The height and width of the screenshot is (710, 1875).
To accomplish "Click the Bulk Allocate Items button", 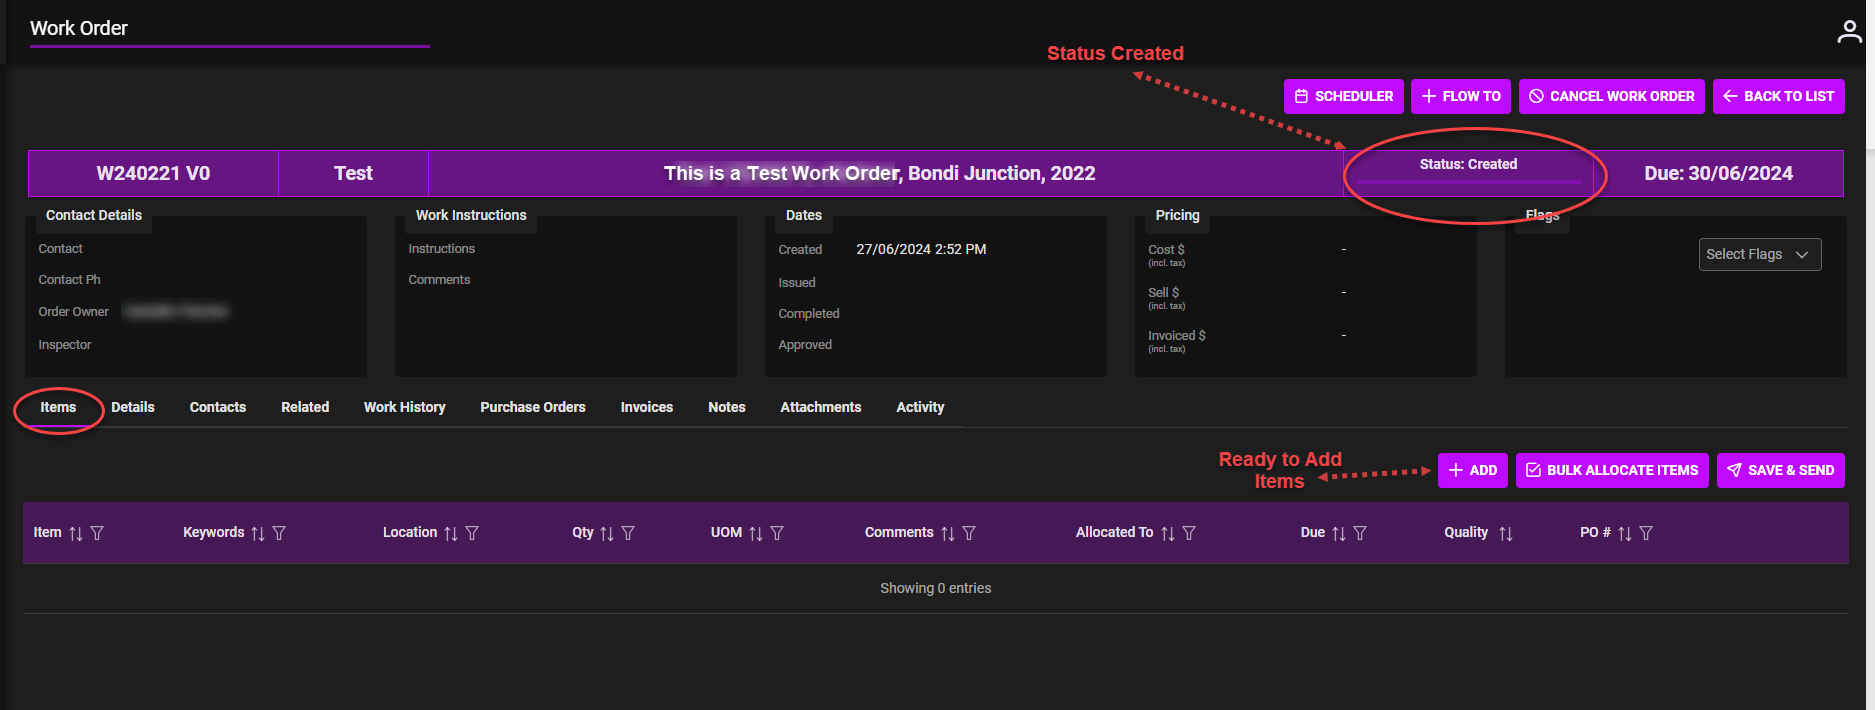I will pyautogui.click(x=1611, y=471).
